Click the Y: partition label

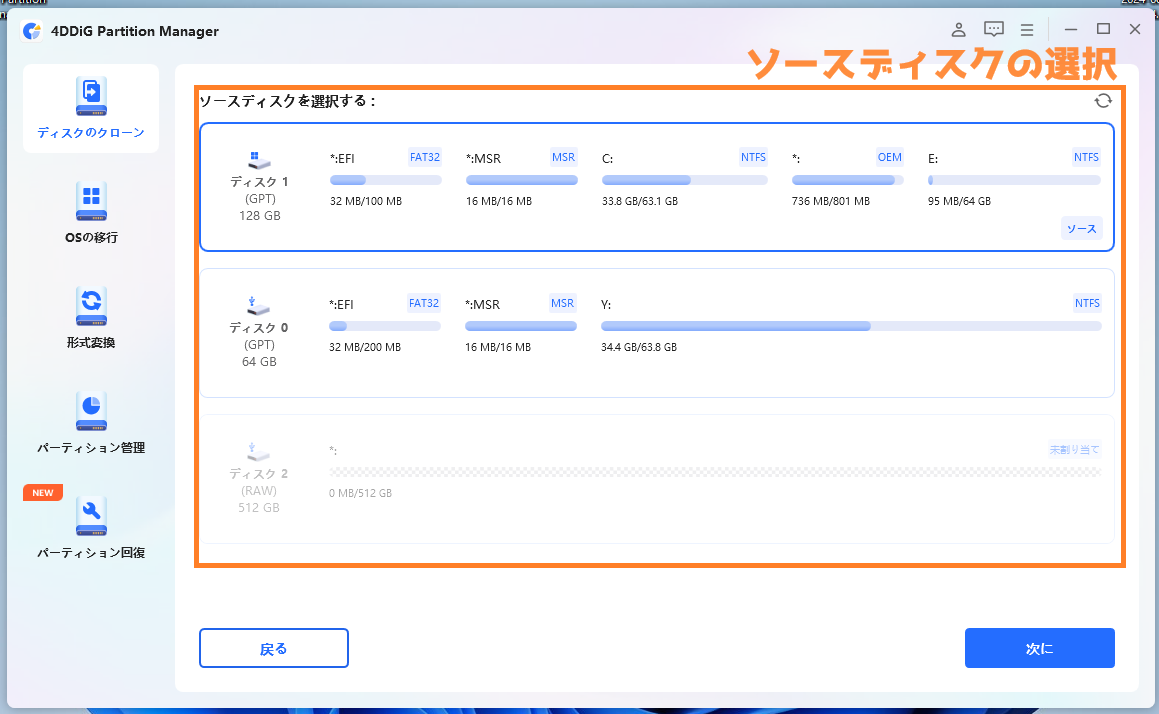606,305
